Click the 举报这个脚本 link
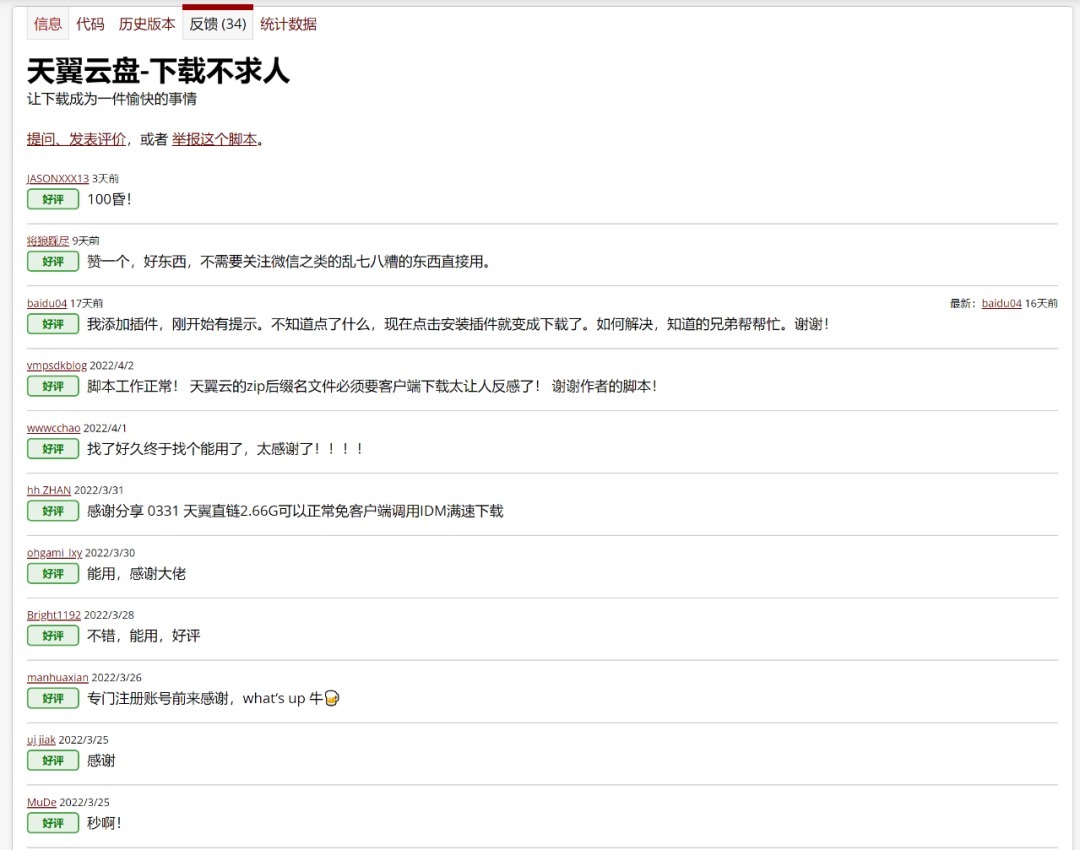This screenshot has width=1080, height=850. point(214,139)
